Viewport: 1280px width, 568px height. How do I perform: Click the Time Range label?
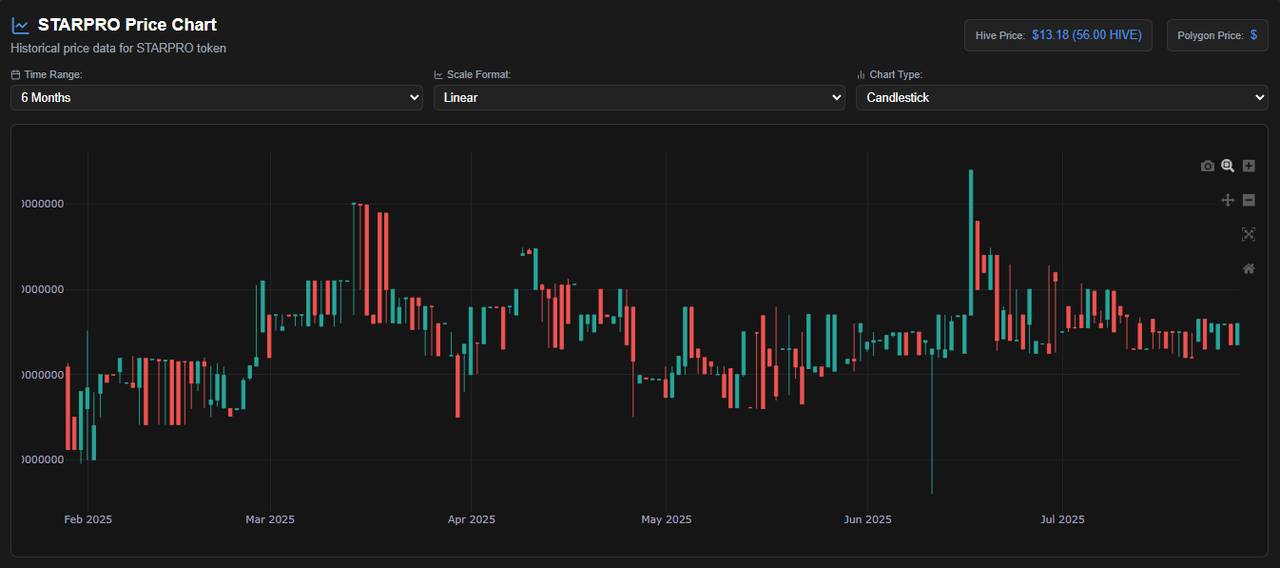[53, 75]
